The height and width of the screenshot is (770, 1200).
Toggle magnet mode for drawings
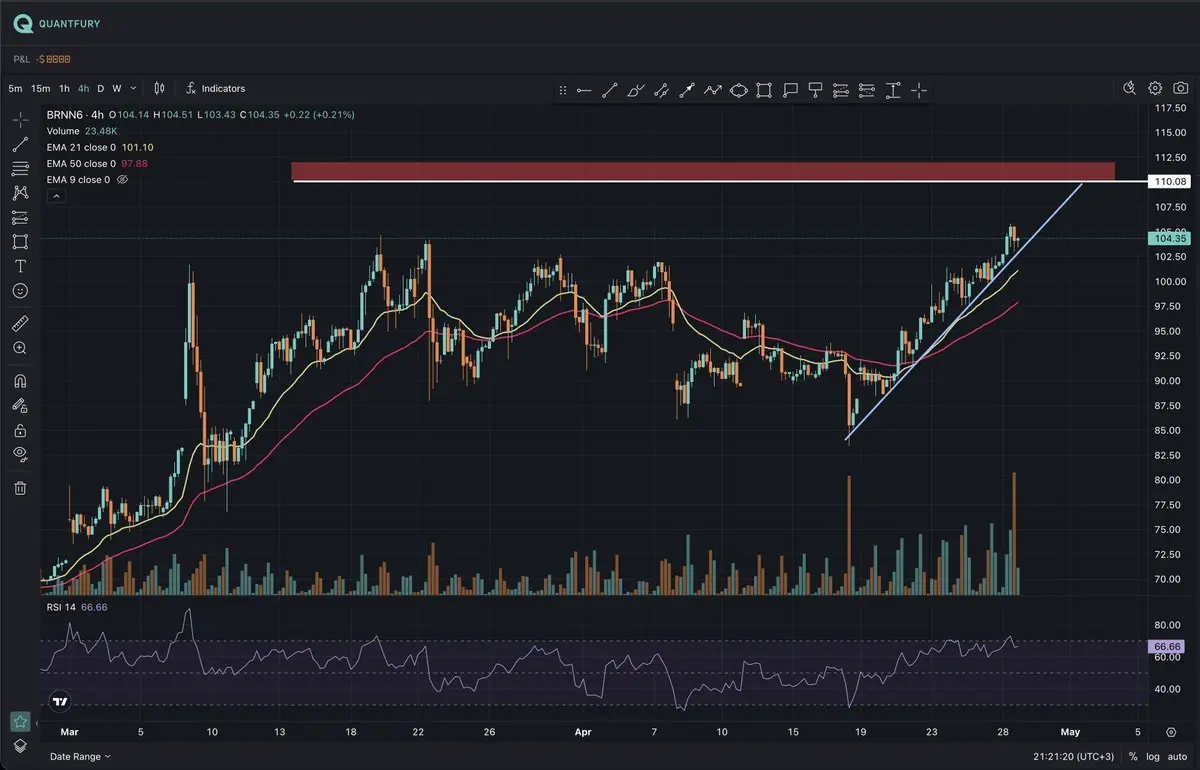[x=20, y=381]
